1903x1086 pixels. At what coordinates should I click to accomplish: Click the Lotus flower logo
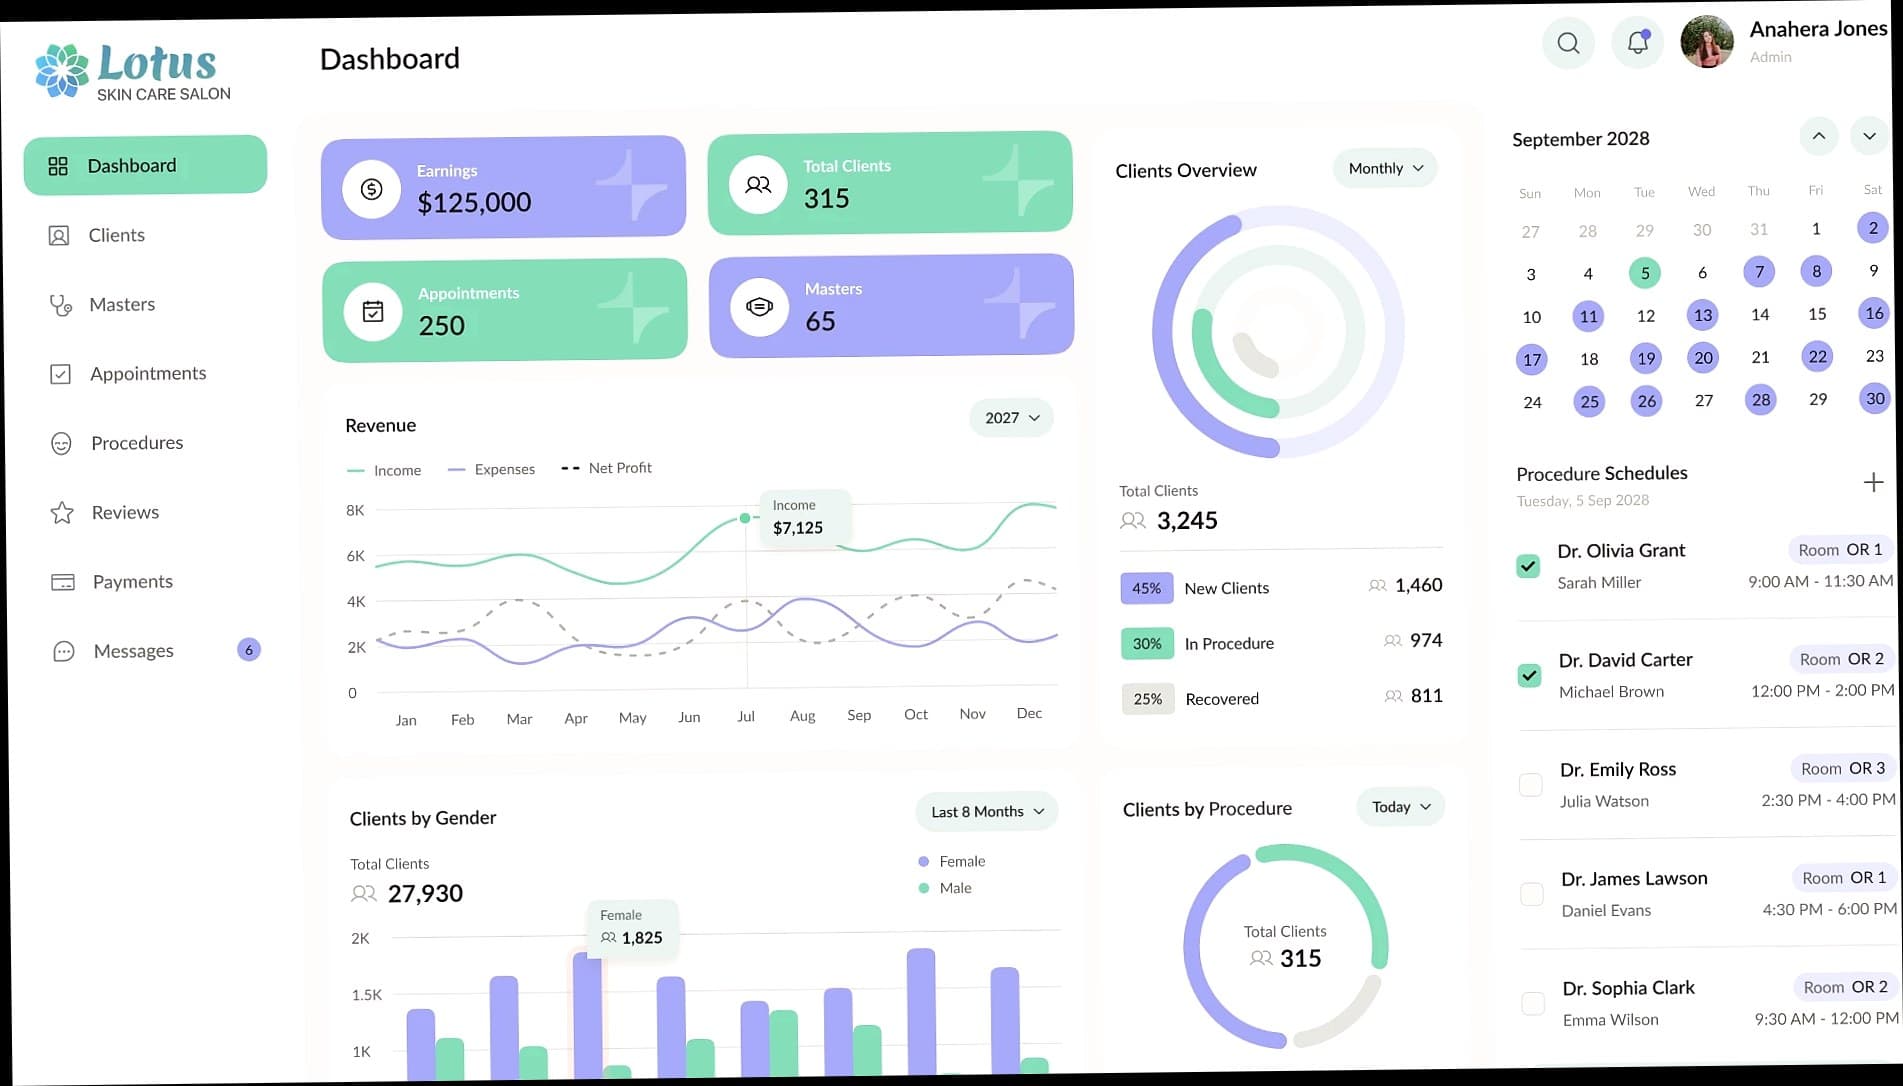(62, 71)
